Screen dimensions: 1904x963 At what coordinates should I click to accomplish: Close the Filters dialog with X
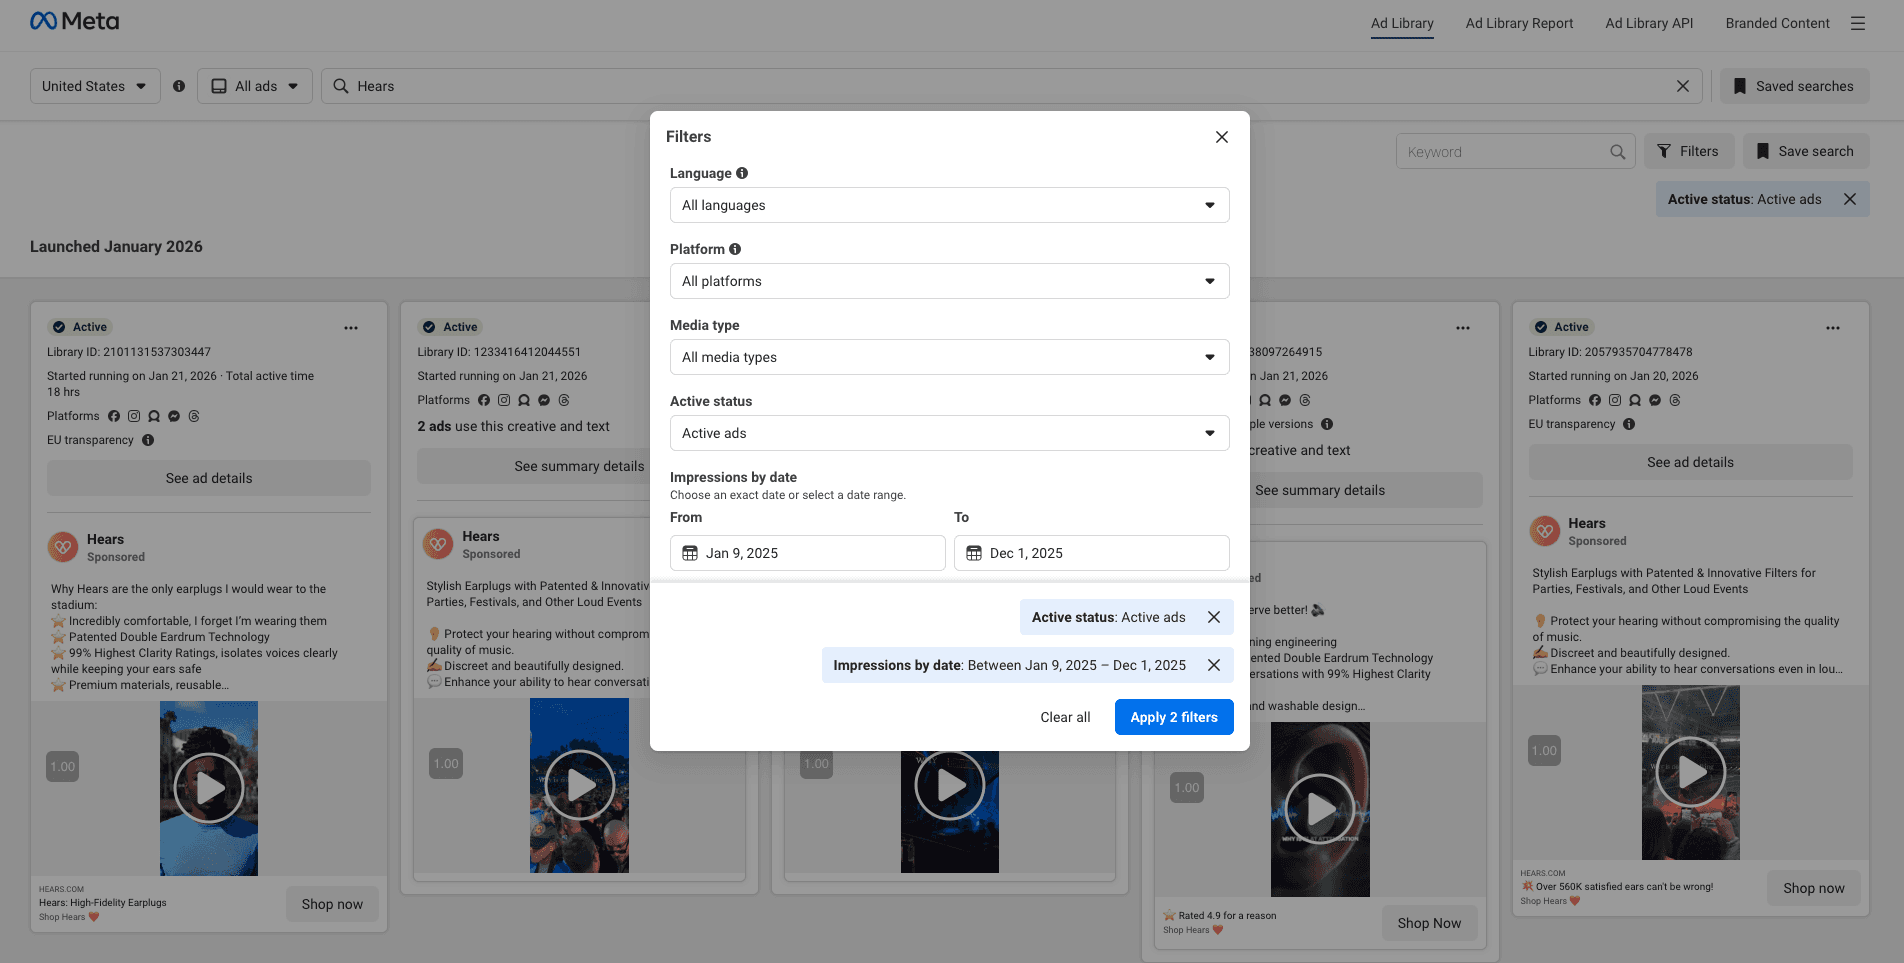(x=1222, y=137)
